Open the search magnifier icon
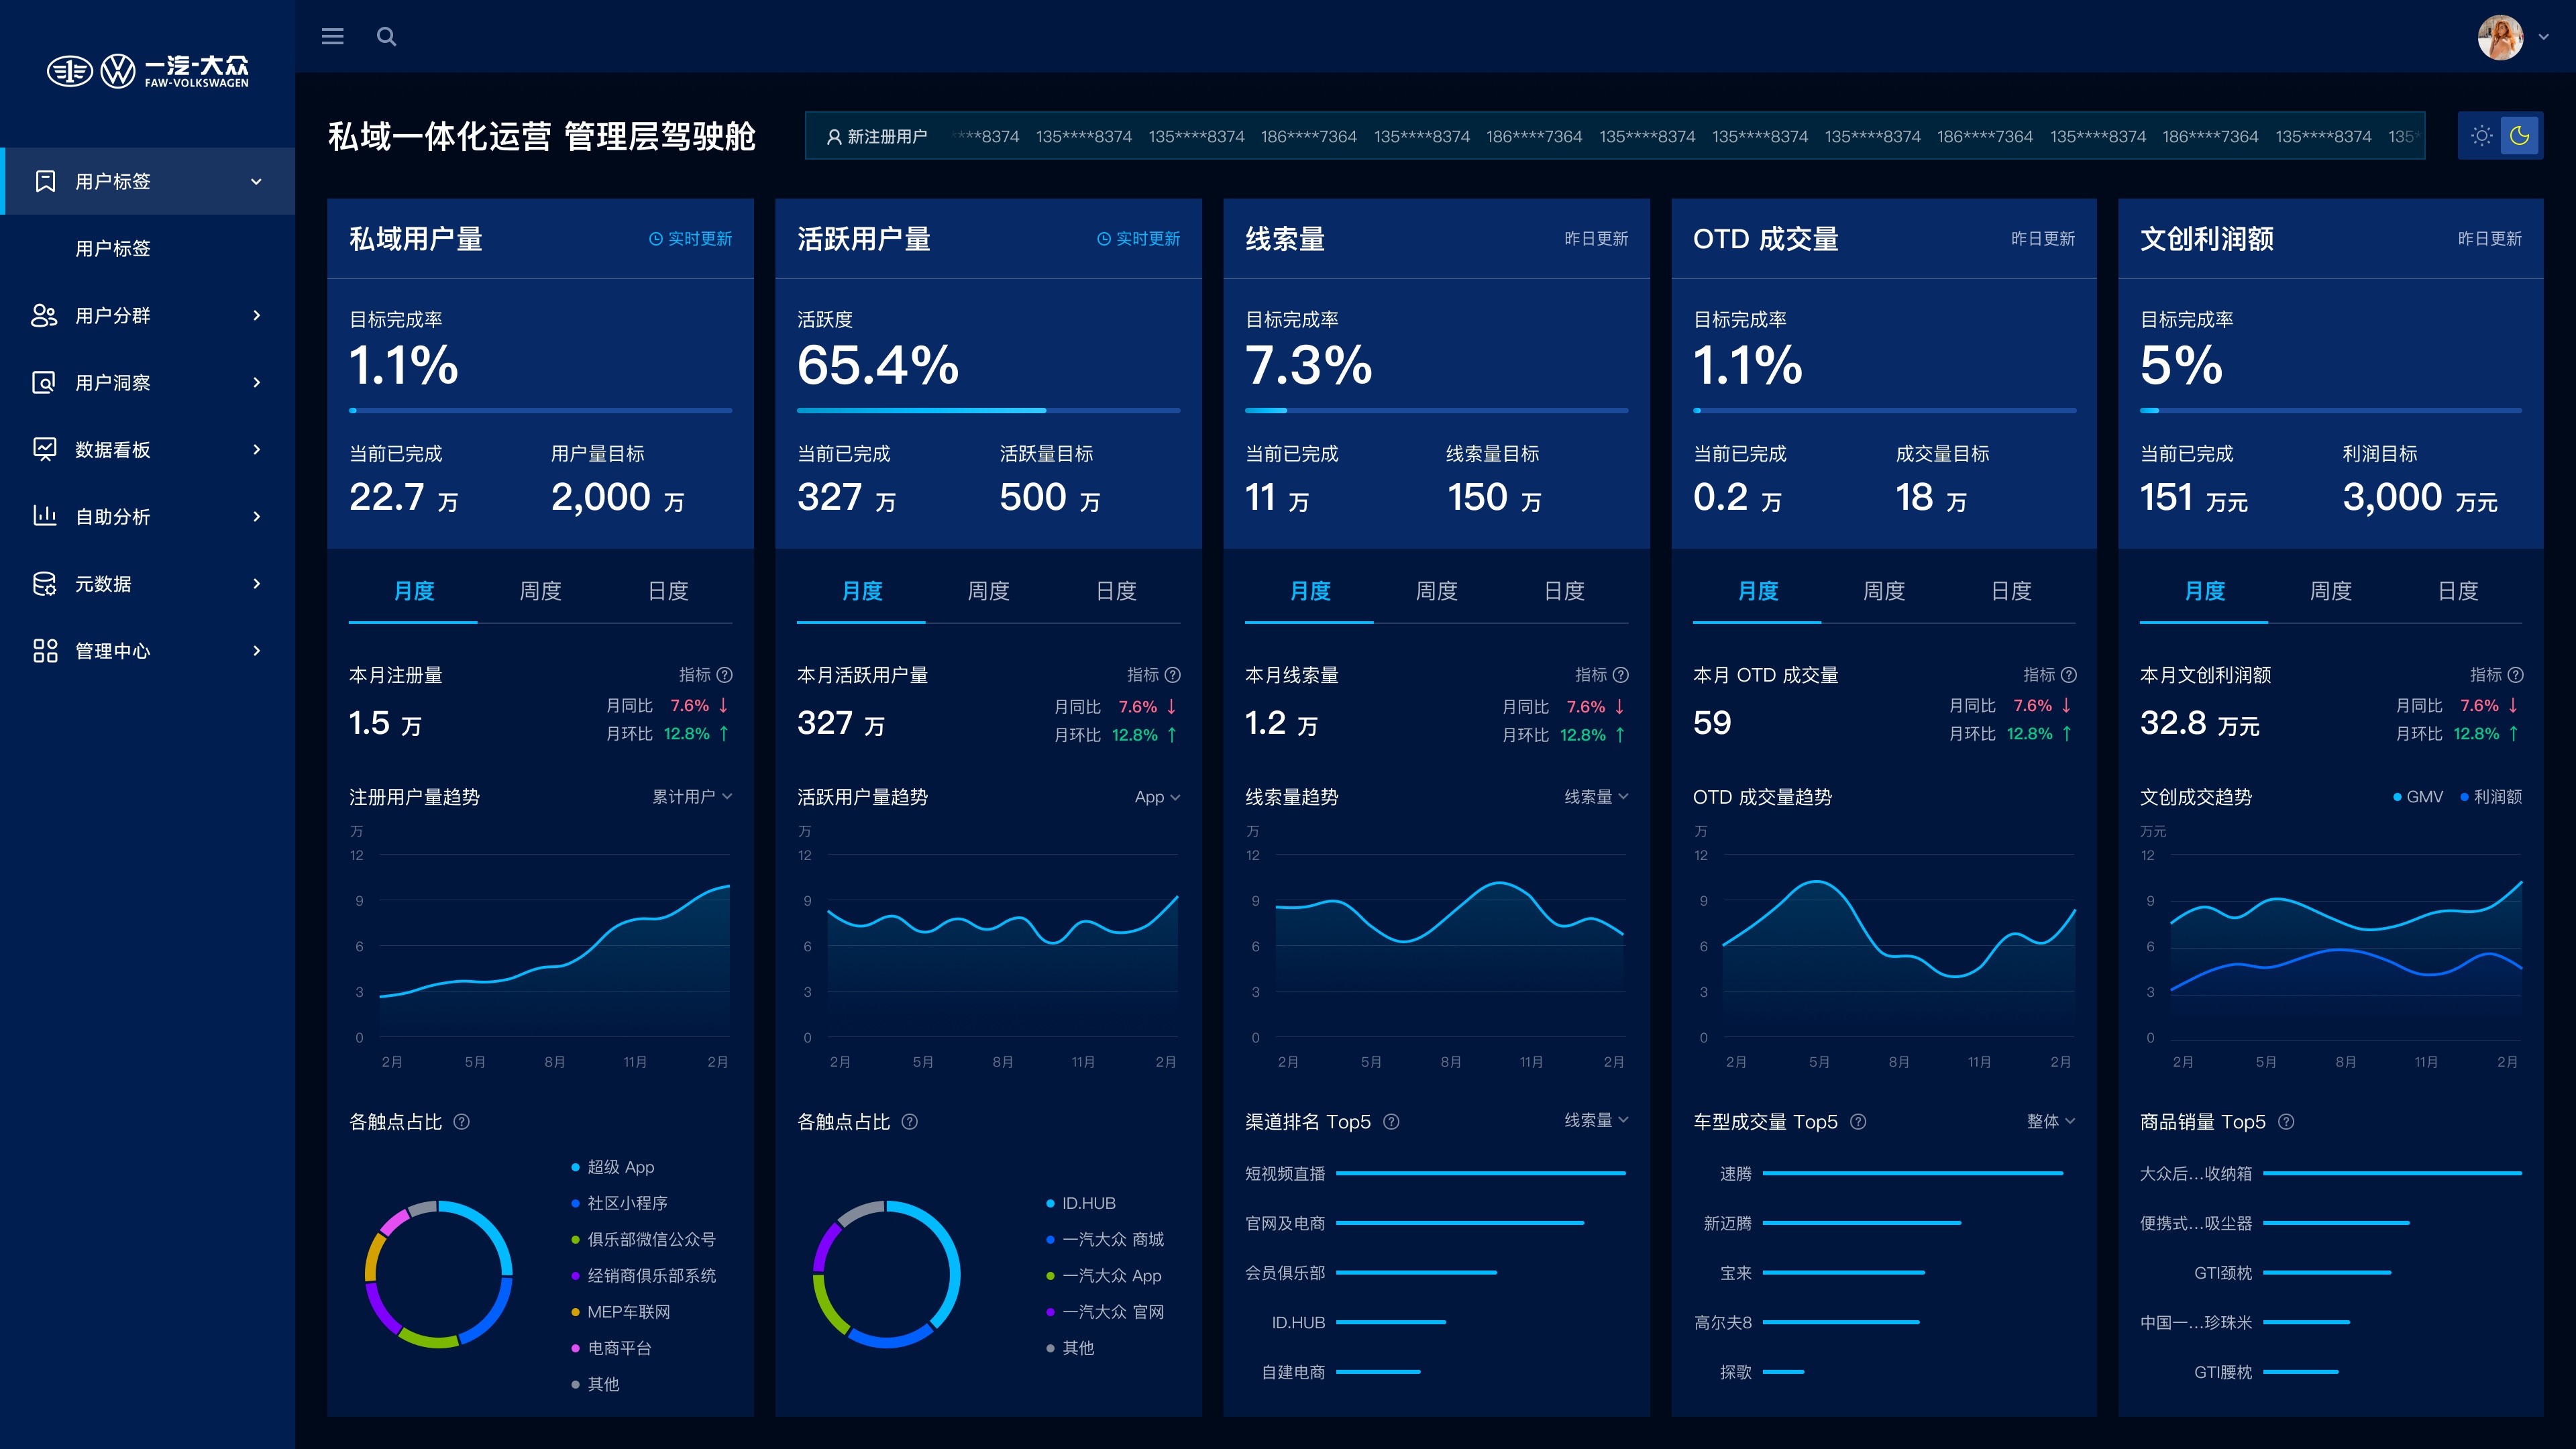The width and height of the screenshot is (2576, 1449). (x=386, y=37)
